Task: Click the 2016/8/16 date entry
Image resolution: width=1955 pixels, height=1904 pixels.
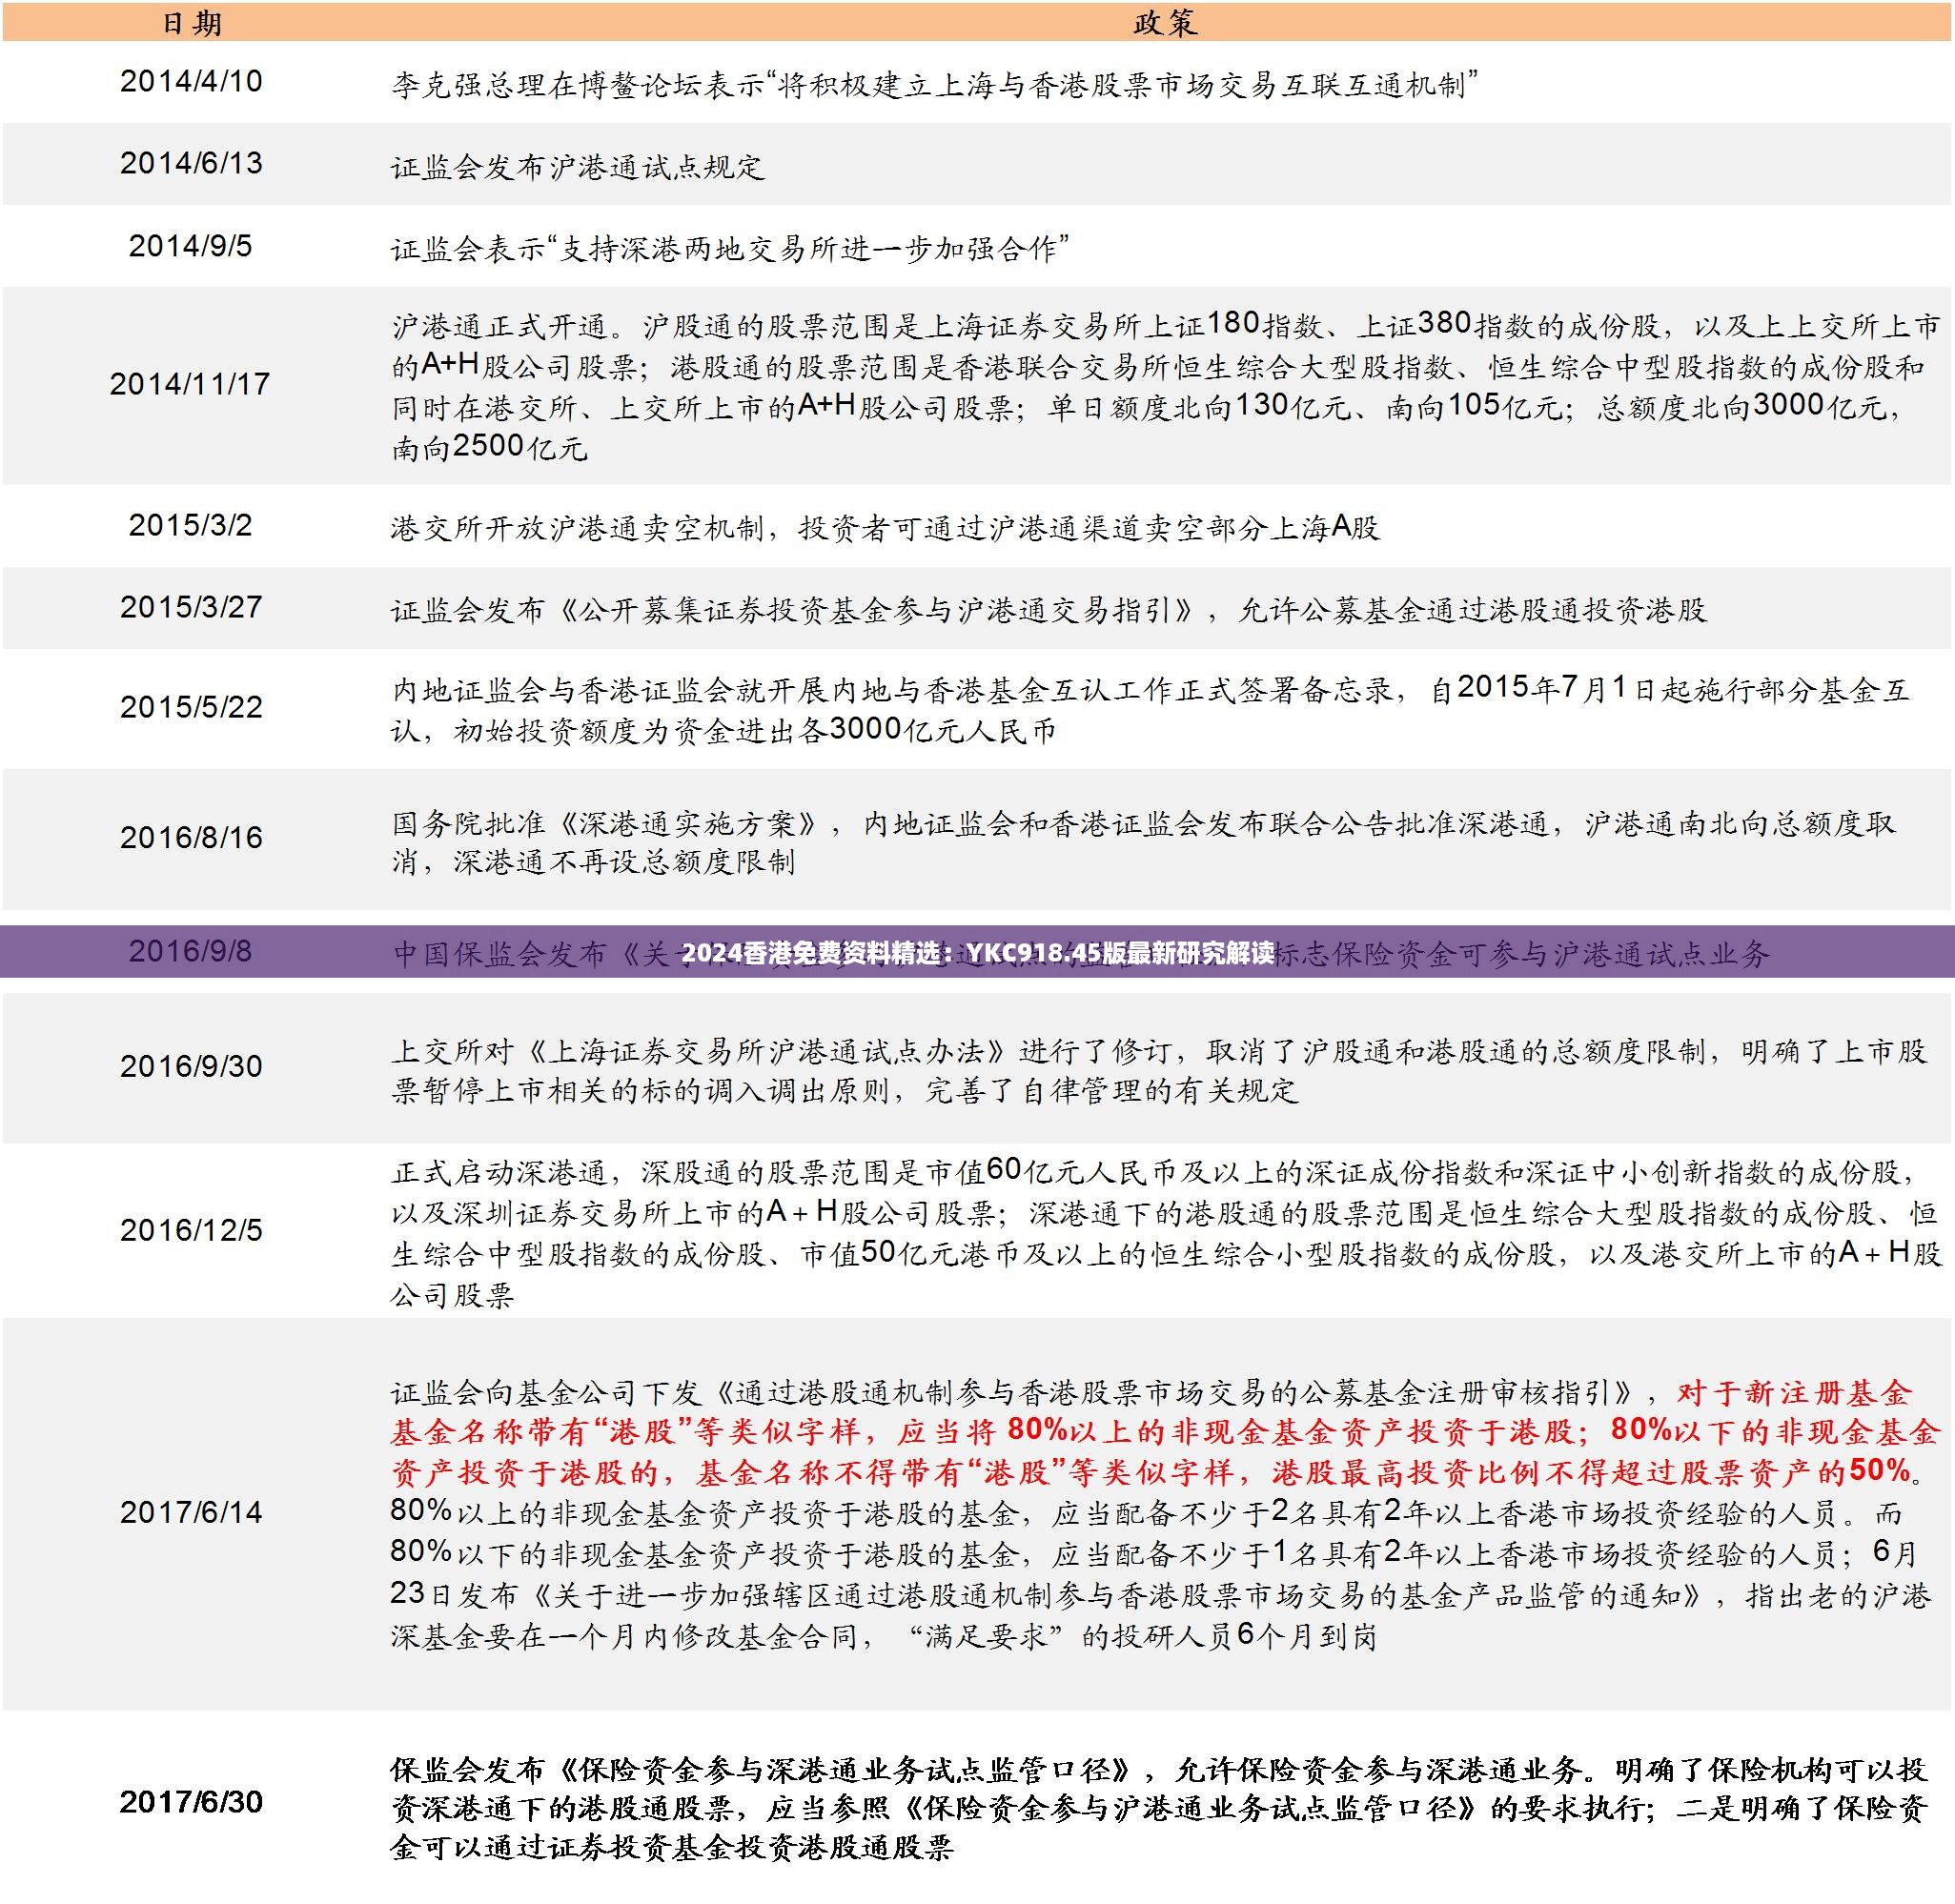Action: [191, 837]
